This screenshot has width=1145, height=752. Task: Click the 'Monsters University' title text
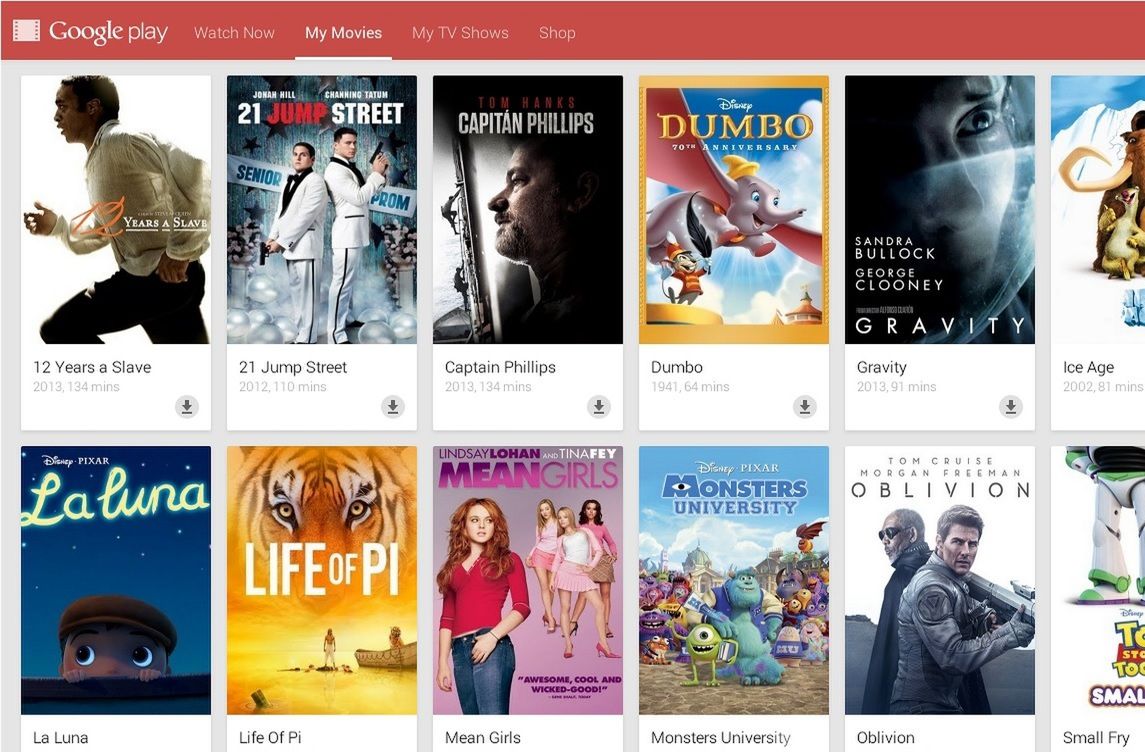pos(721,737)
